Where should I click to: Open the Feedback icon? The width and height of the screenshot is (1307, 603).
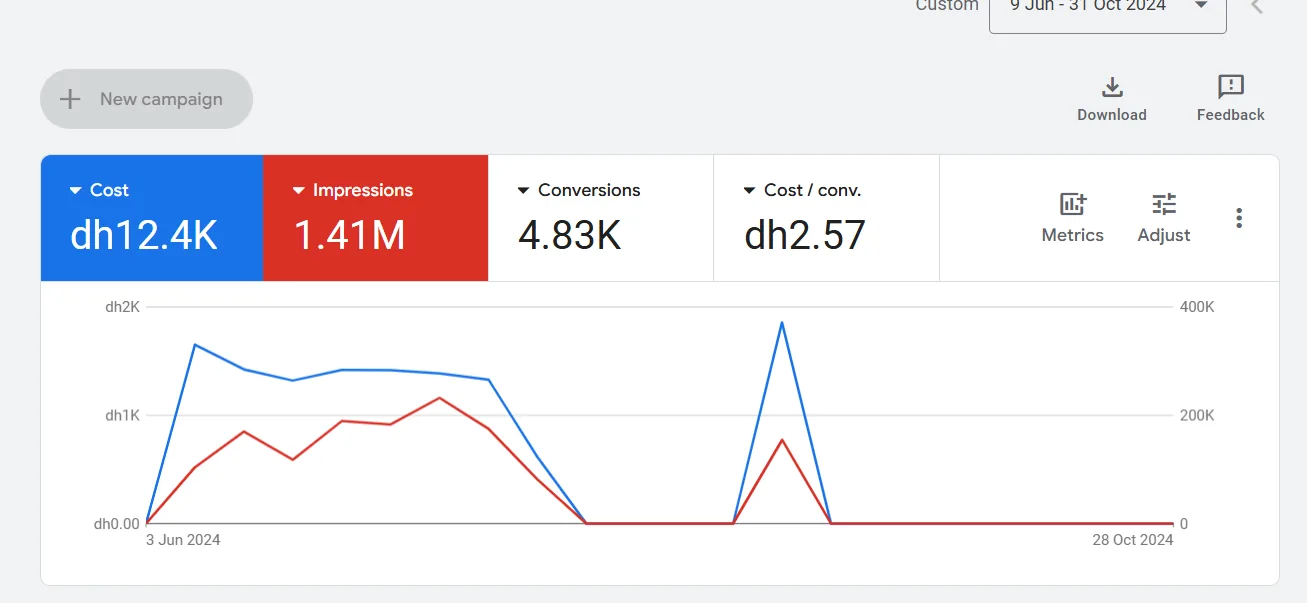click(x=1231, y=86)
